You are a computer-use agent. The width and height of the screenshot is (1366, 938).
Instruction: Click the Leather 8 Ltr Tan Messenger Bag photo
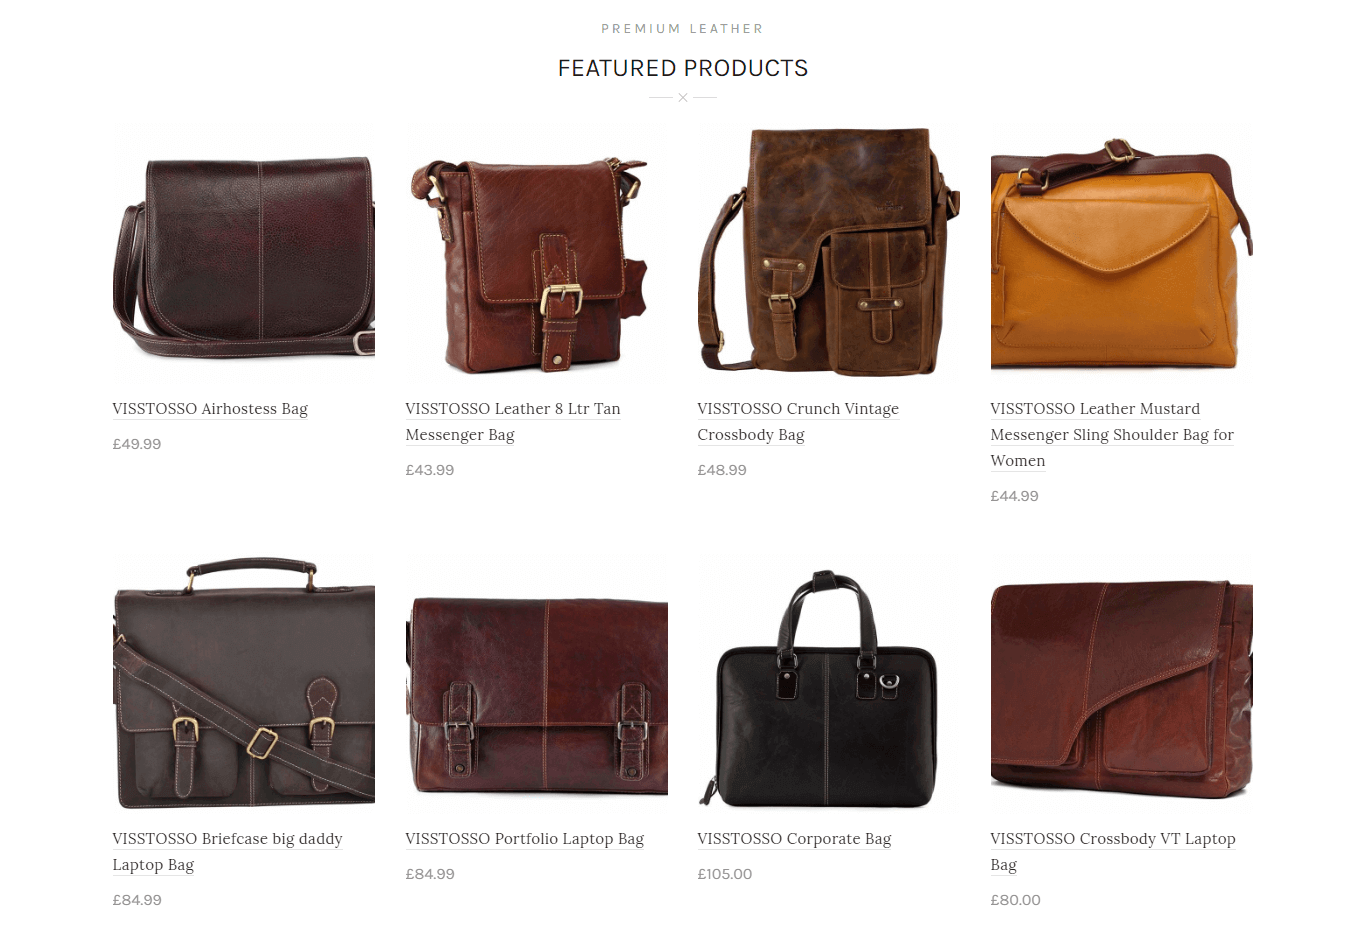[536, 254]
